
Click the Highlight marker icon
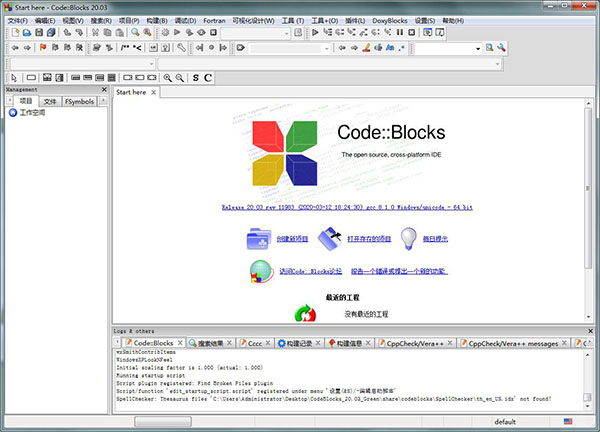(366, 48)
